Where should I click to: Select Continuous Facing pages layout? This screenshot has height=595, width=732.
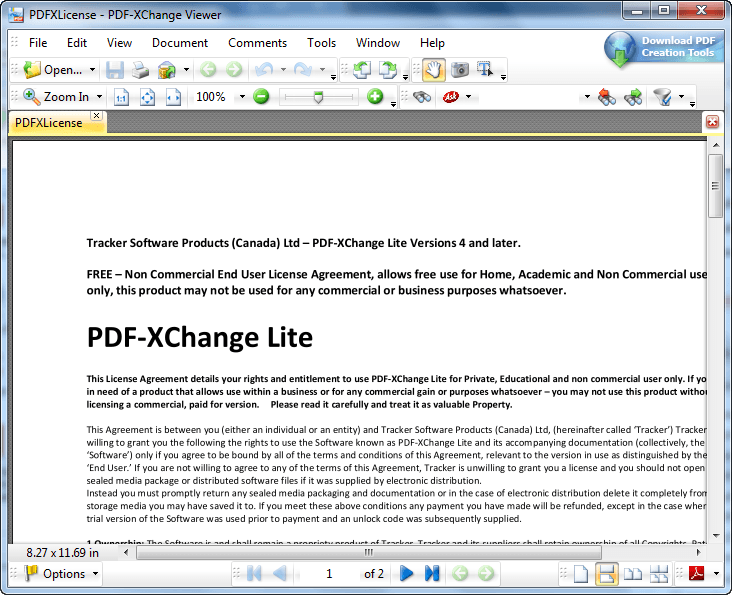tap(659, 574)
